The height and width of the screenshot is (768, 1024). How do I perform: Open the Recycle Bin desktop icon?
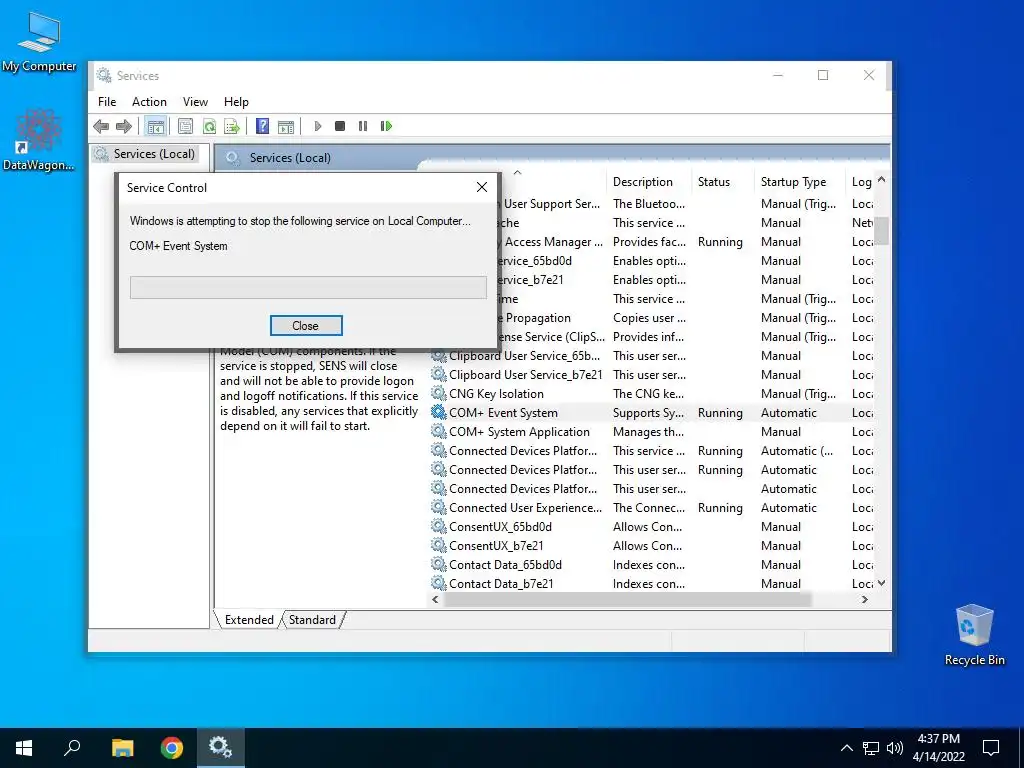point(974,635)
